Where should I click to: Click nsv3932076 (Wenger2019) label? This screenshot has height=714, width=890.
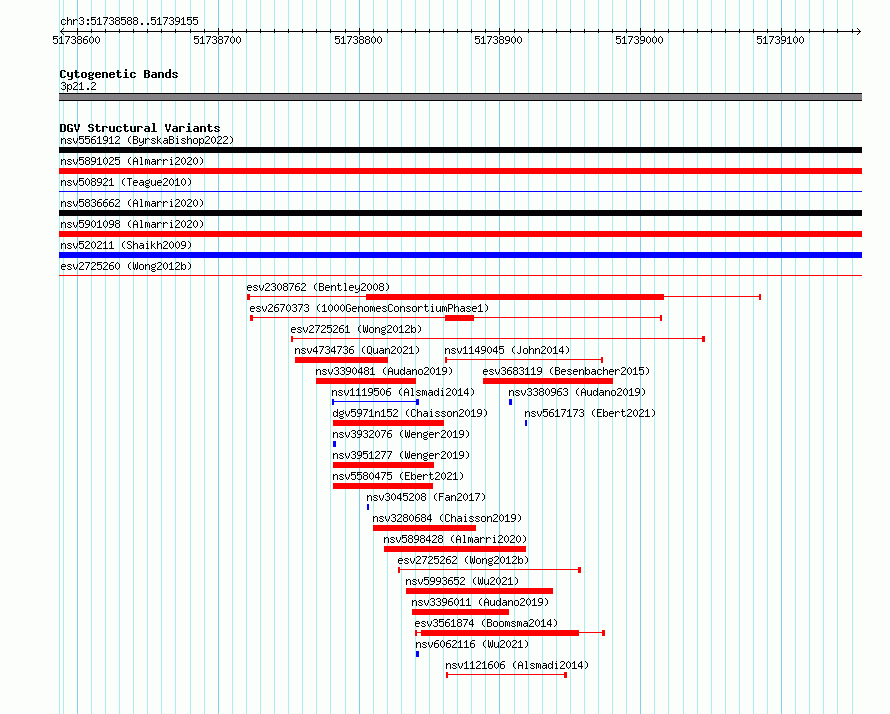point(401,434)
